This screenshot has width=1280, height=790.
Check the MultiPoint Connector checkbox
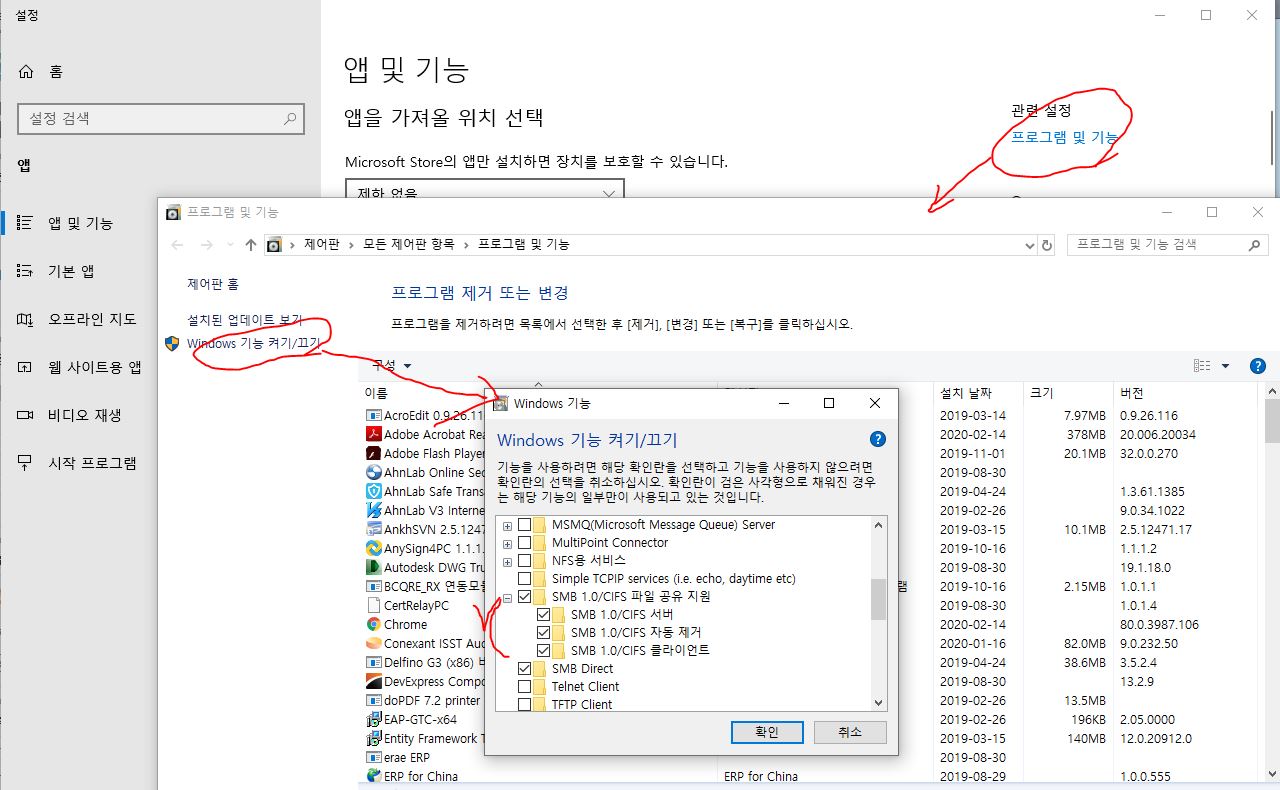point(525,543)
